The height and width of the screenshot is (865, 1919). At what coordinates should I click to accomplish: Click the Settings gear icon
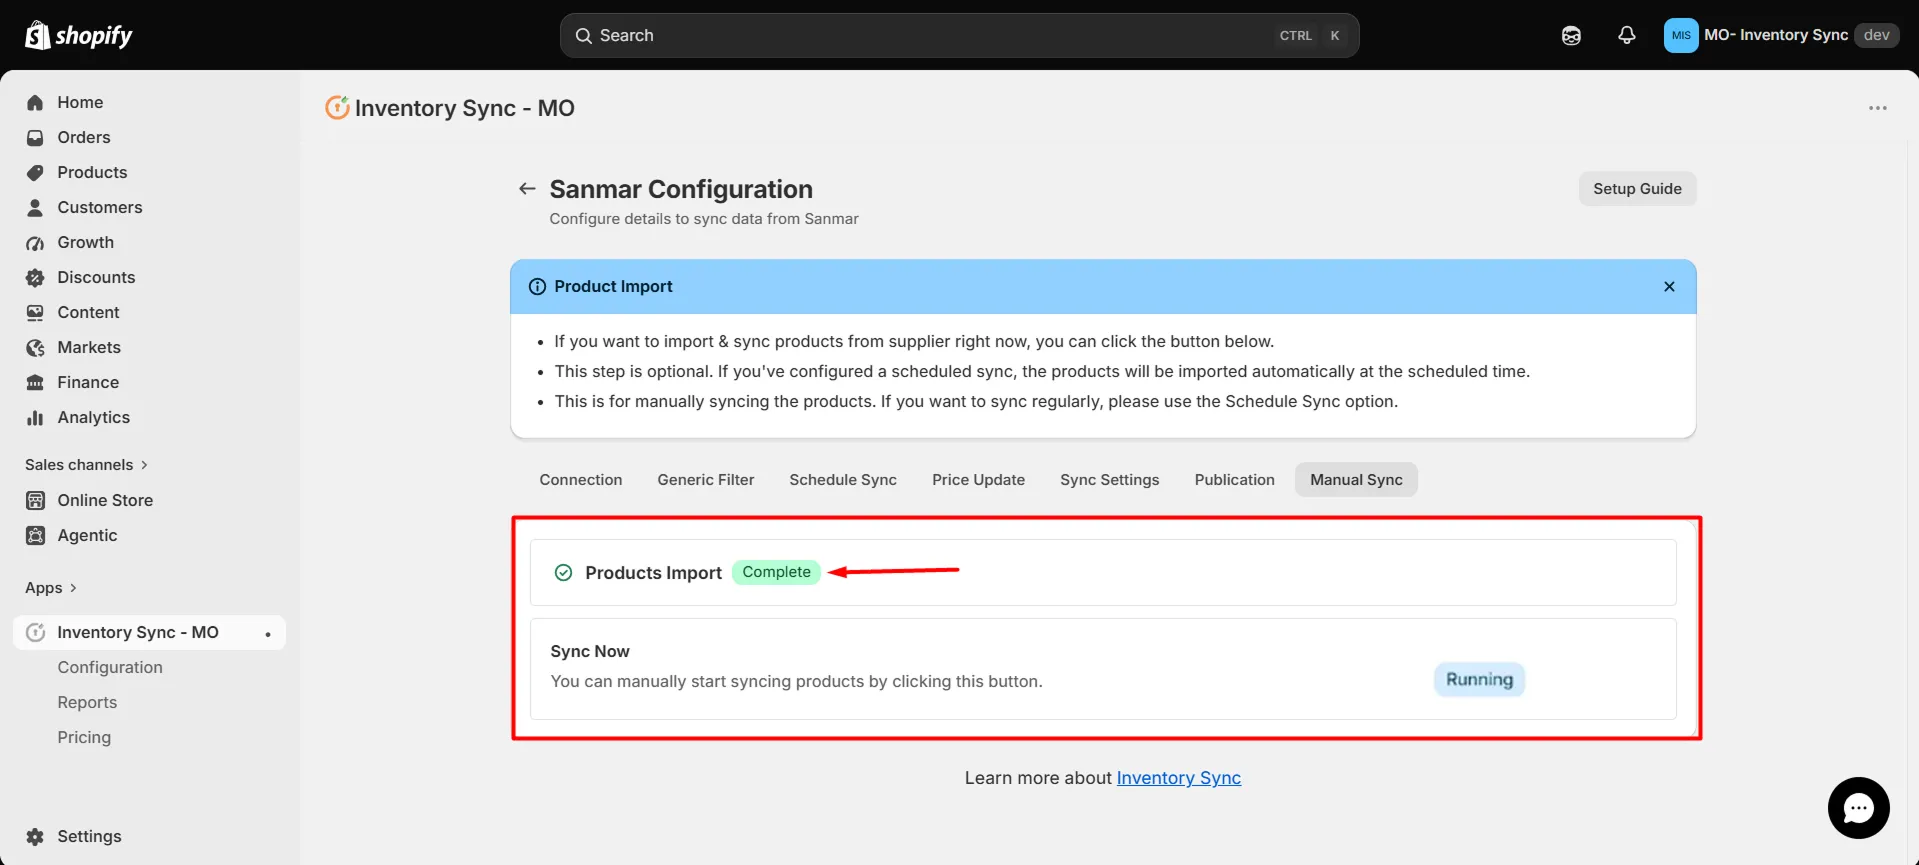[35, 837]
